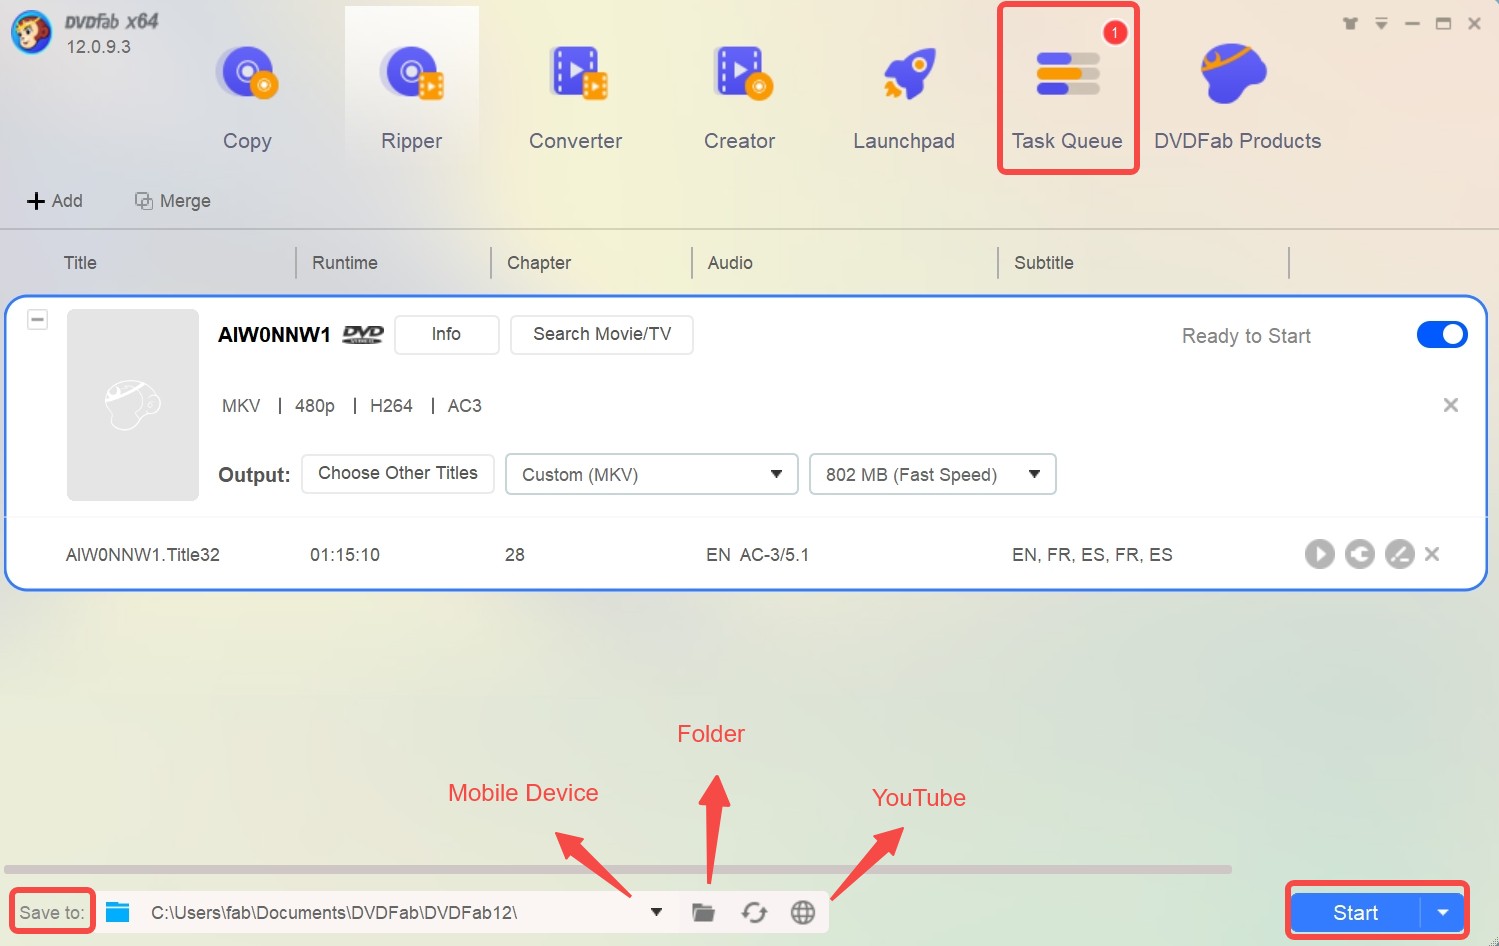Screen dimensions: 1499x946
Task: Click the Folder browse icon
Action: pos(704,912)
